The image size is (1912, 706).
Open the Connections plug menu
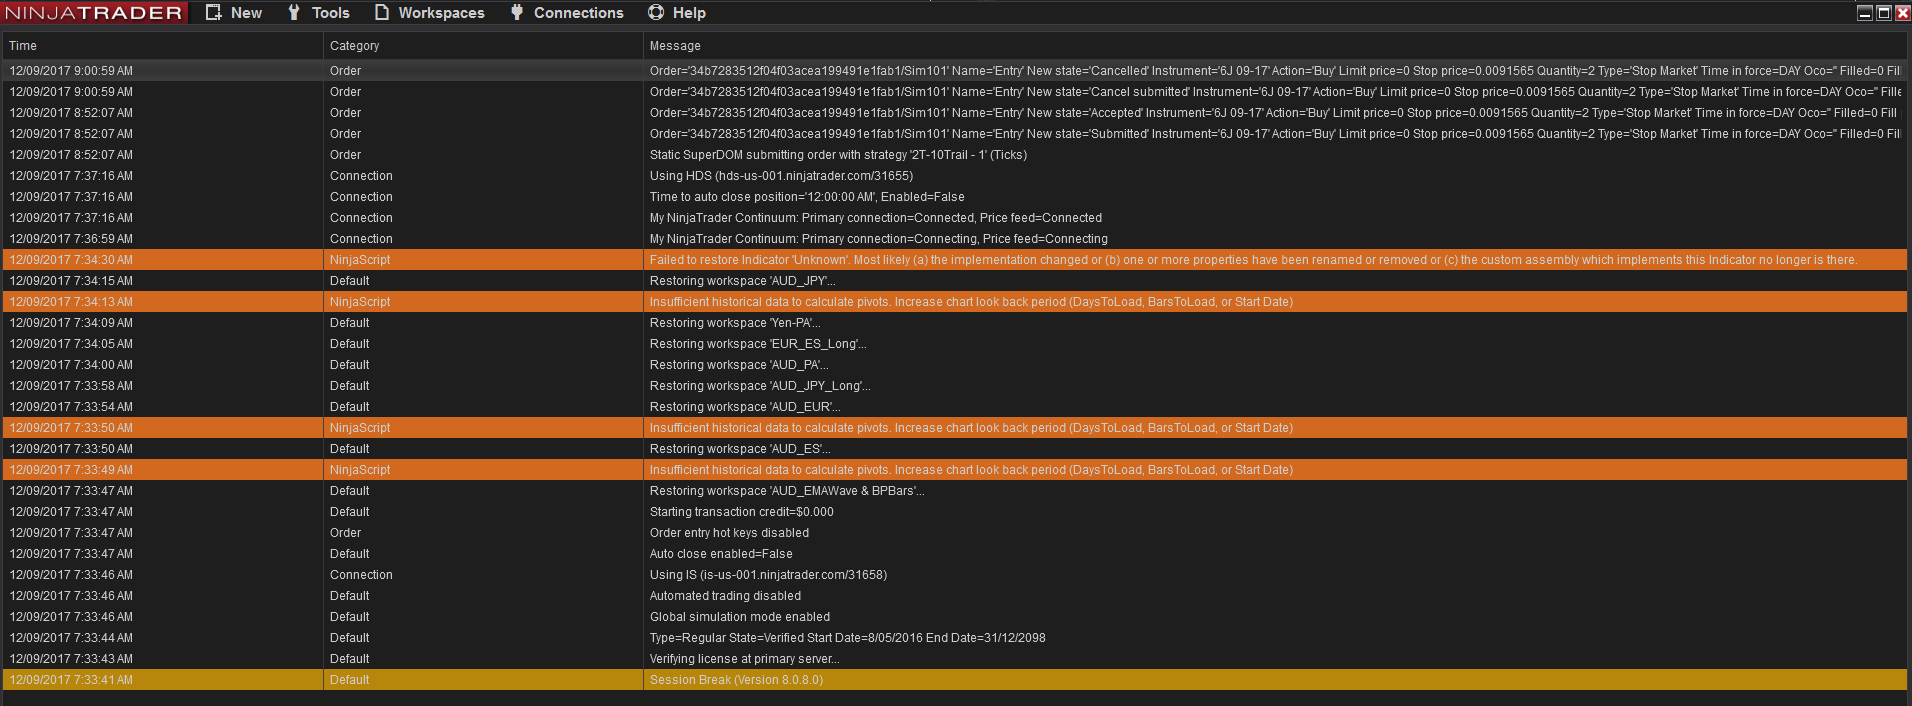click(x=566, y=13)
